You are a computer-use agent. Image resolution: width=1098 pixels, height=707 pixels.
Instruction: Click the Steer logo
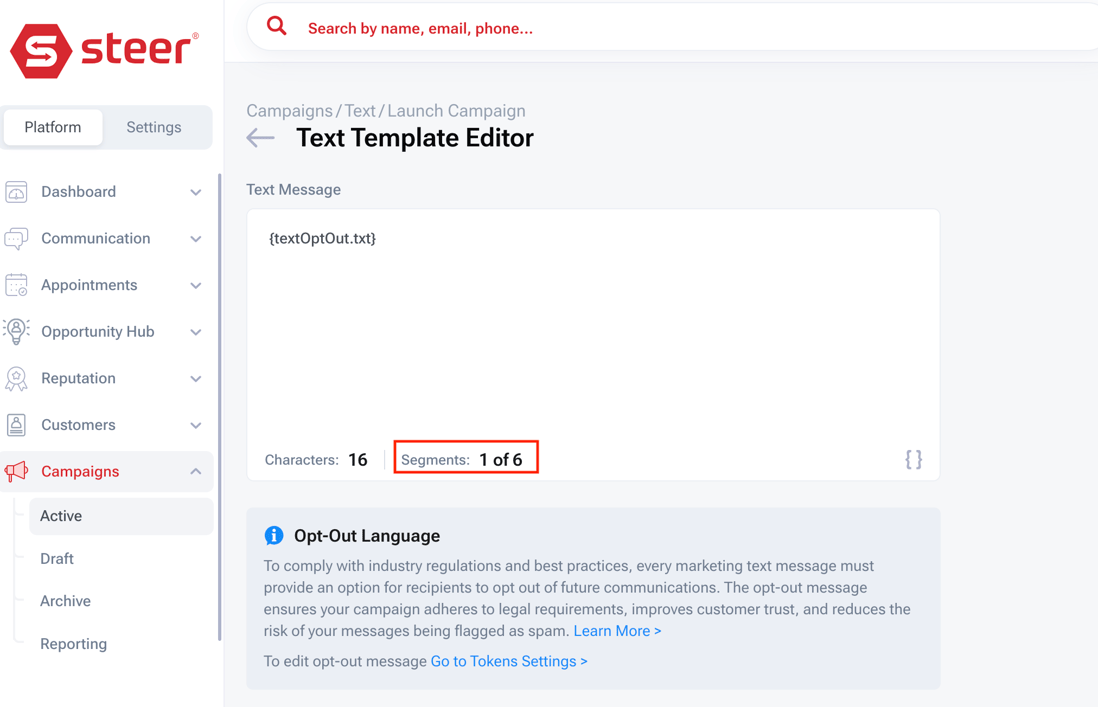[x=104, y=50]
